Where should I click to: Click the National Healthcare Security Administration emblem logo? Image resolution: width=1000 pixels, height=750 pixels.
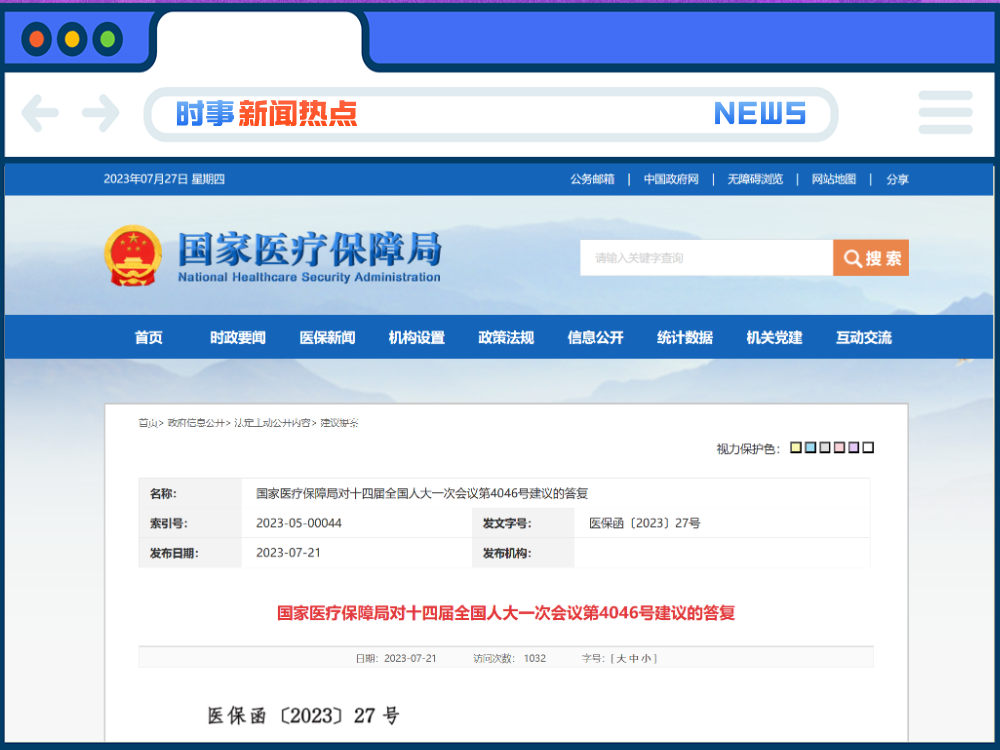pos(133,255)
